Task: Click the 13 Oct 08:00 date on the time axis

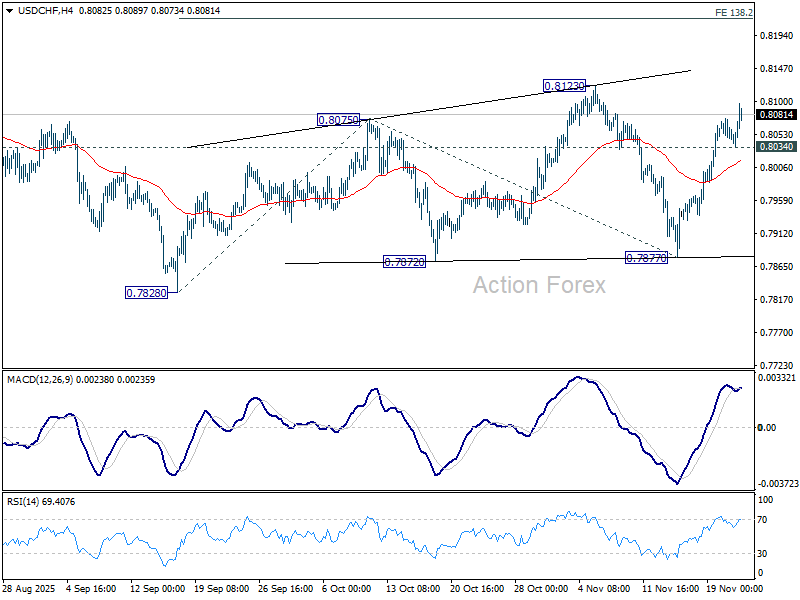Action: (411, 590)
